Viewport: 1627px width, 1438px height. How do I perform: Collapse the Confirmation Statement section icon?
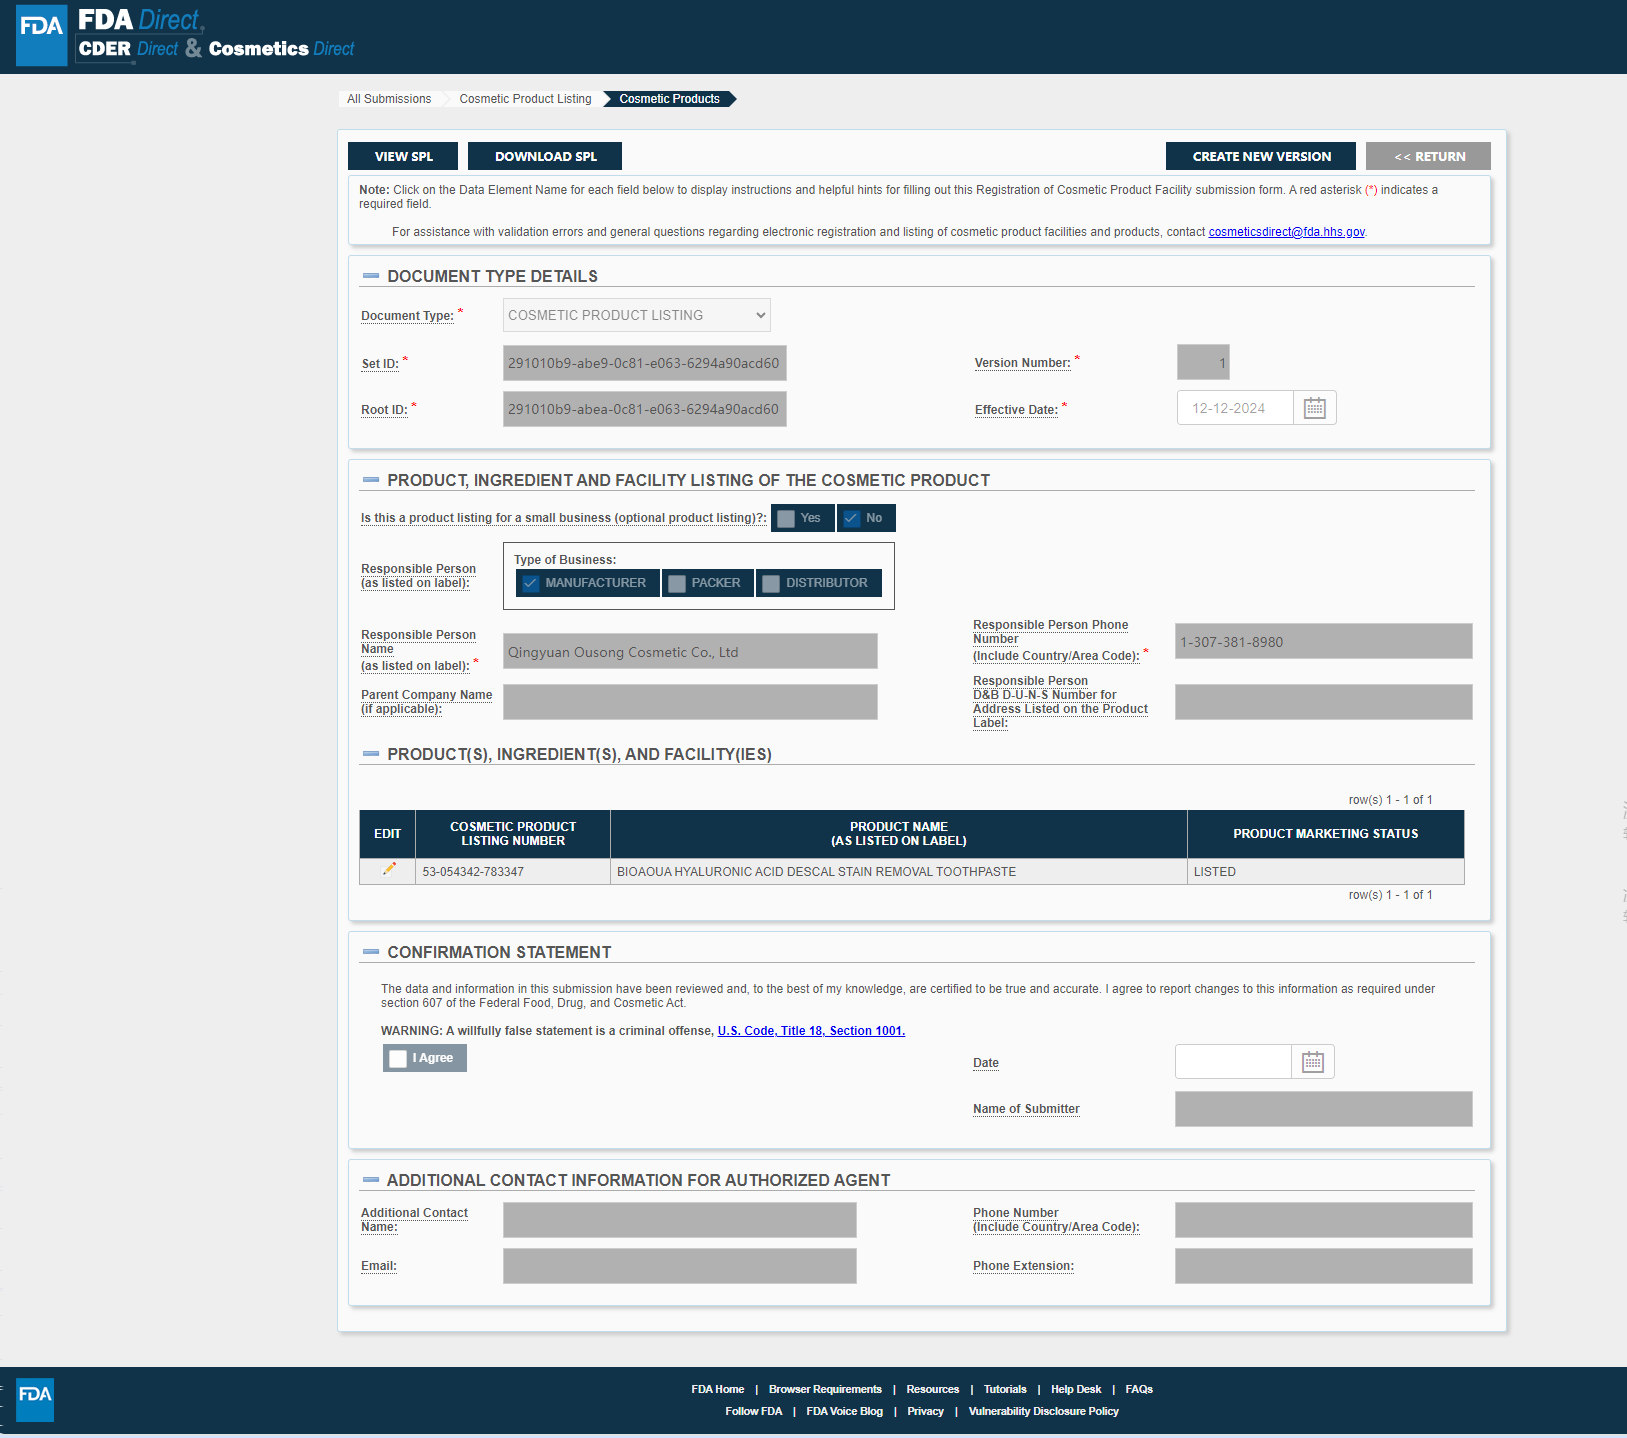point(371,952)
